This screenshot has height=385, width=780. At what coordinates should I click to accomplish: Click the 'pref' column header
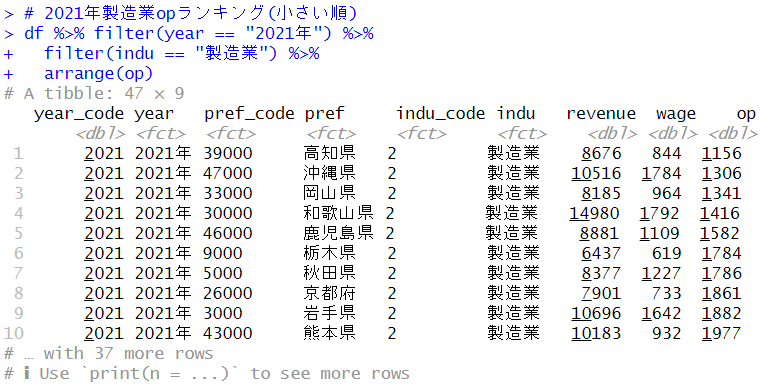coord(324,114)
